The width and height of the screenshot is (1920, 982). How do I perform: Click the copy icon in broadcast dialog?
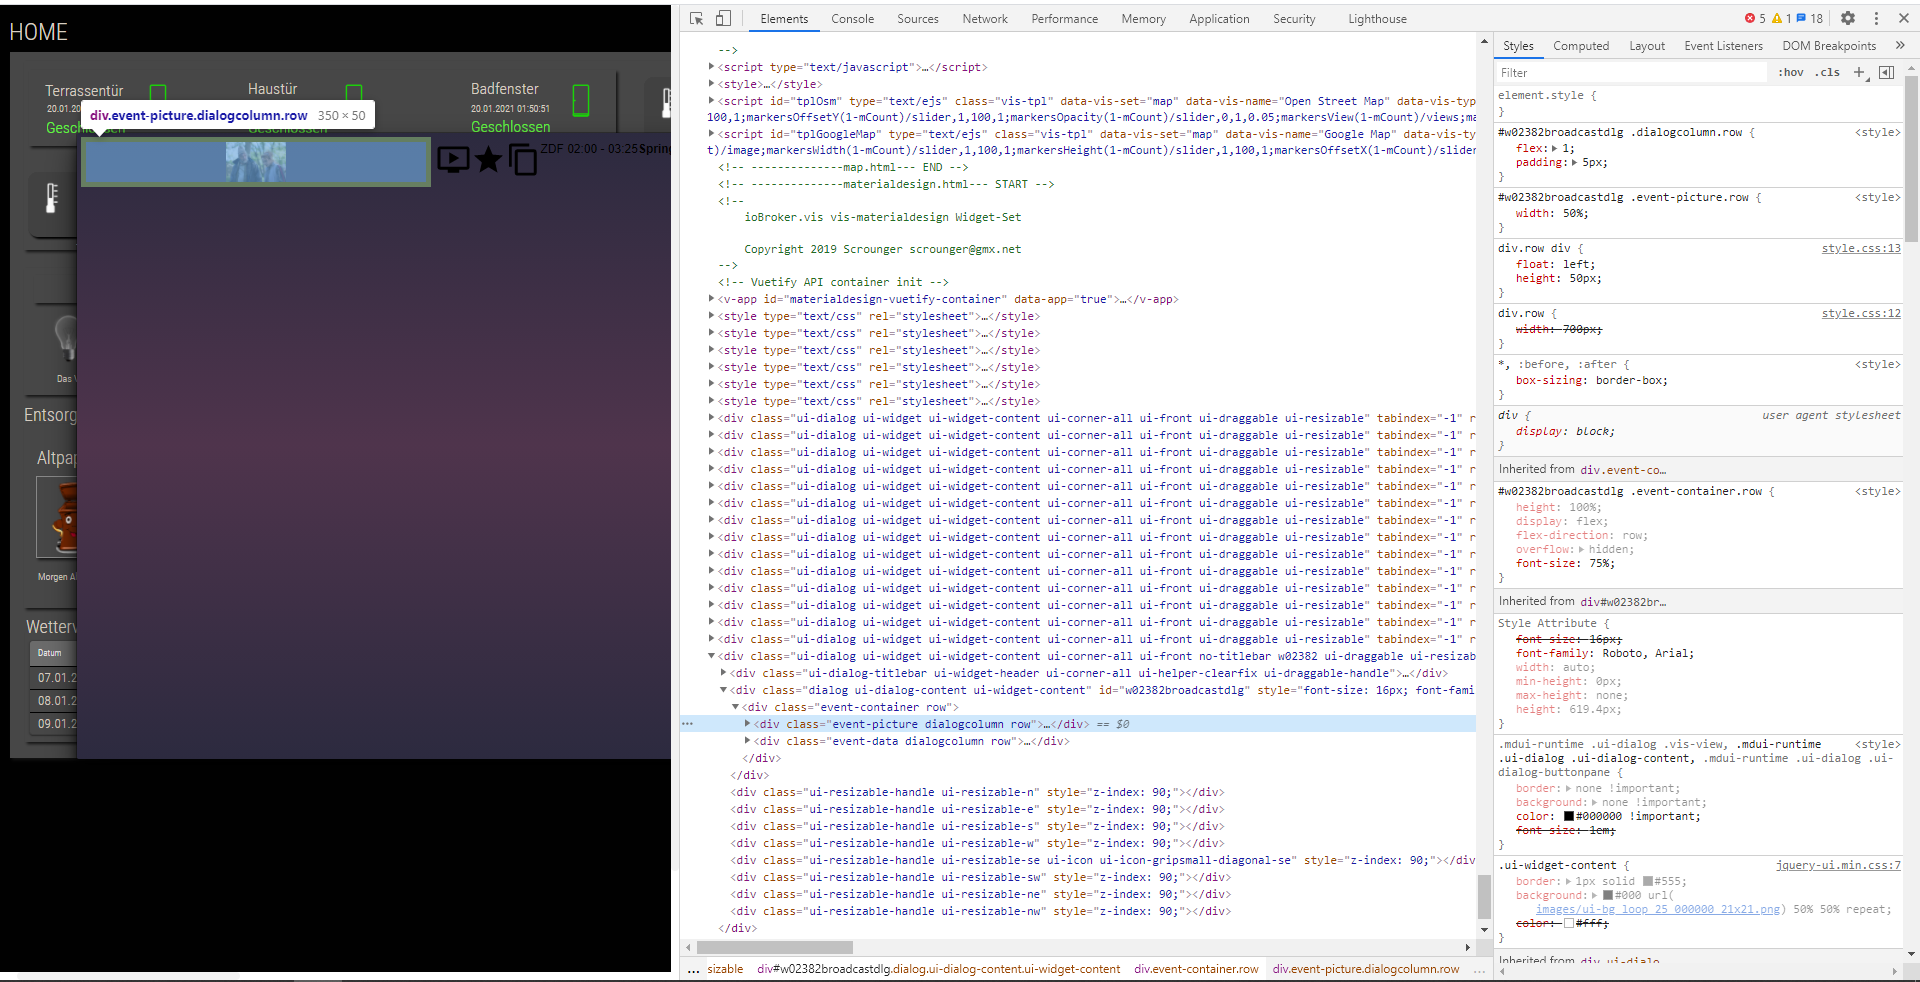pos(523,159)
